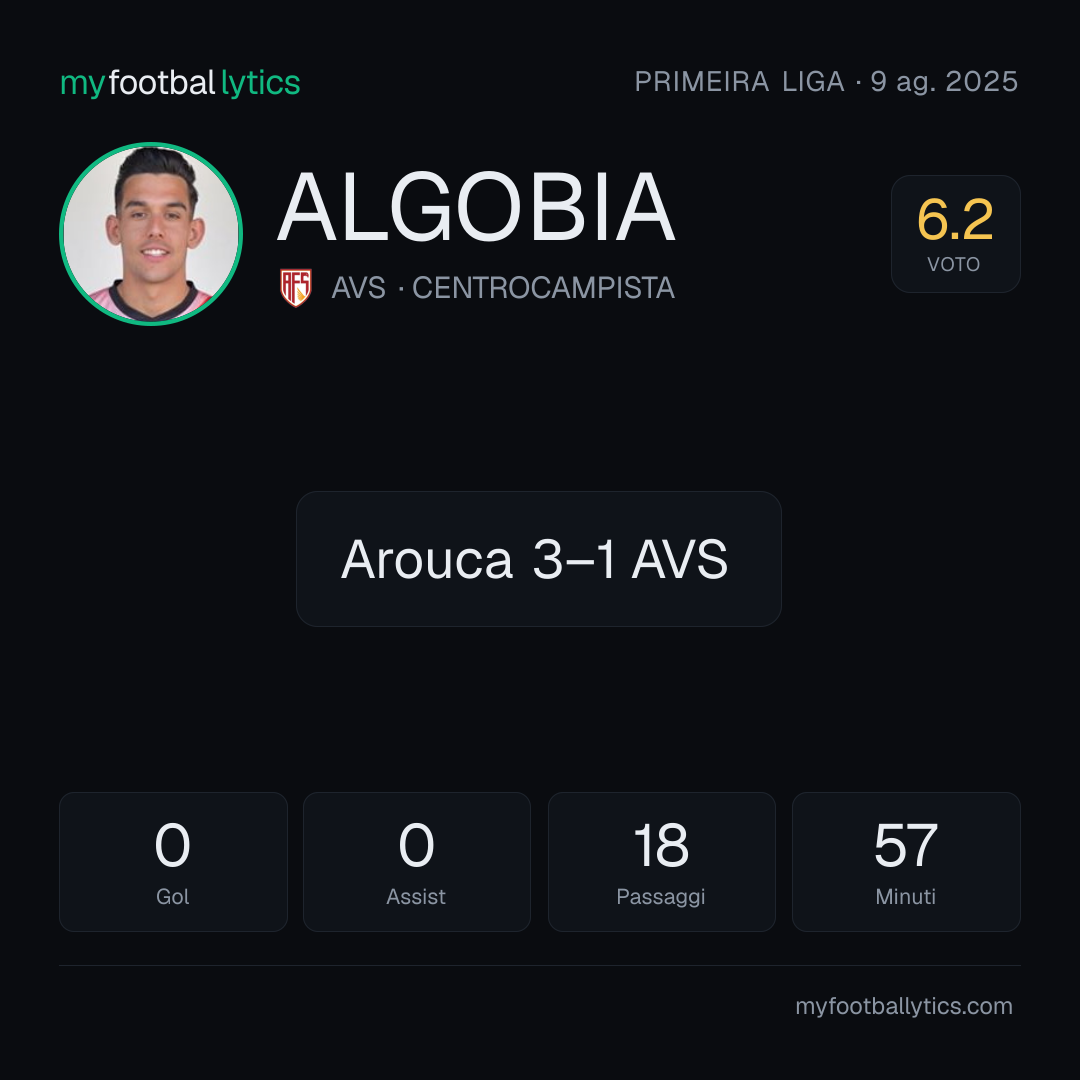This screenshot has width=1080, height=1080.
Task: Click the Voto label under rating
Action: (x=953, y=264)
